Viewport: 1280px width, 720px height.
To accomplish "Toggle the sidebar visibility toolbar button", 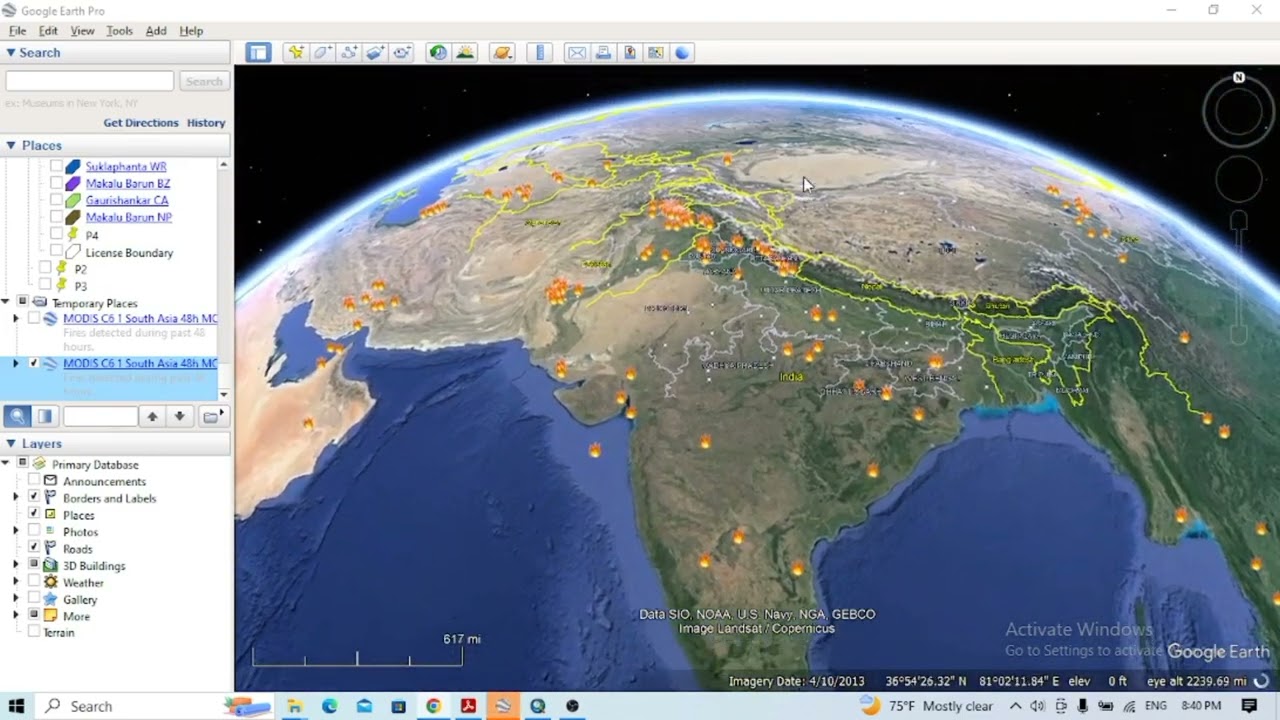I will [259, 53].
